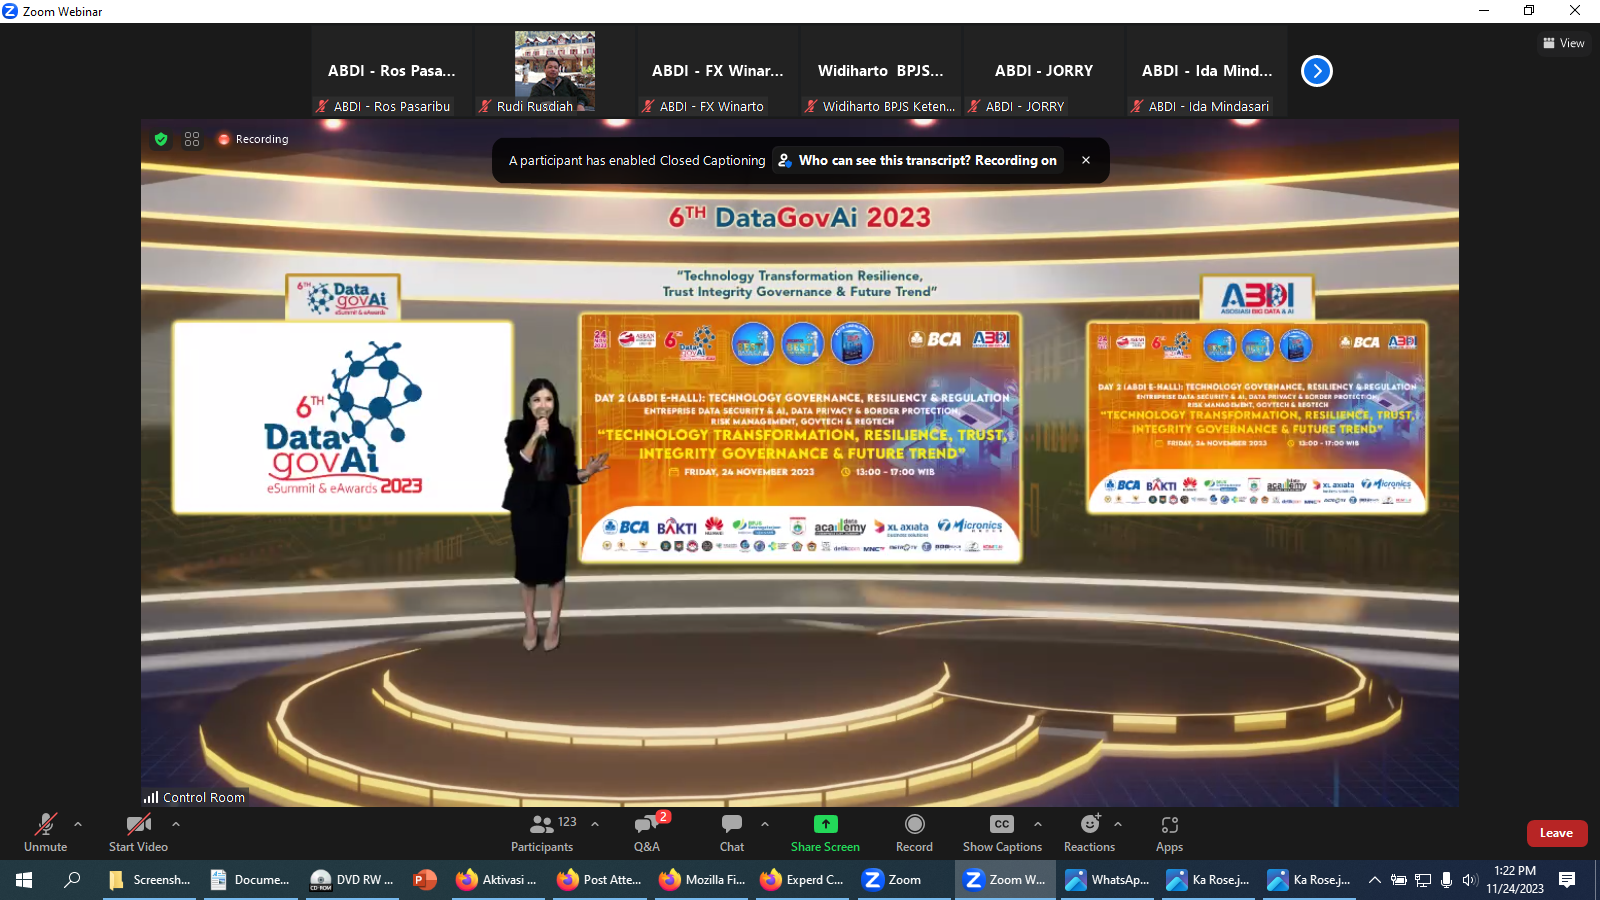Open the gallery grid icon beside Recording
The width and height of the screenshot is (1600, 900).
(x=192, y=139)
